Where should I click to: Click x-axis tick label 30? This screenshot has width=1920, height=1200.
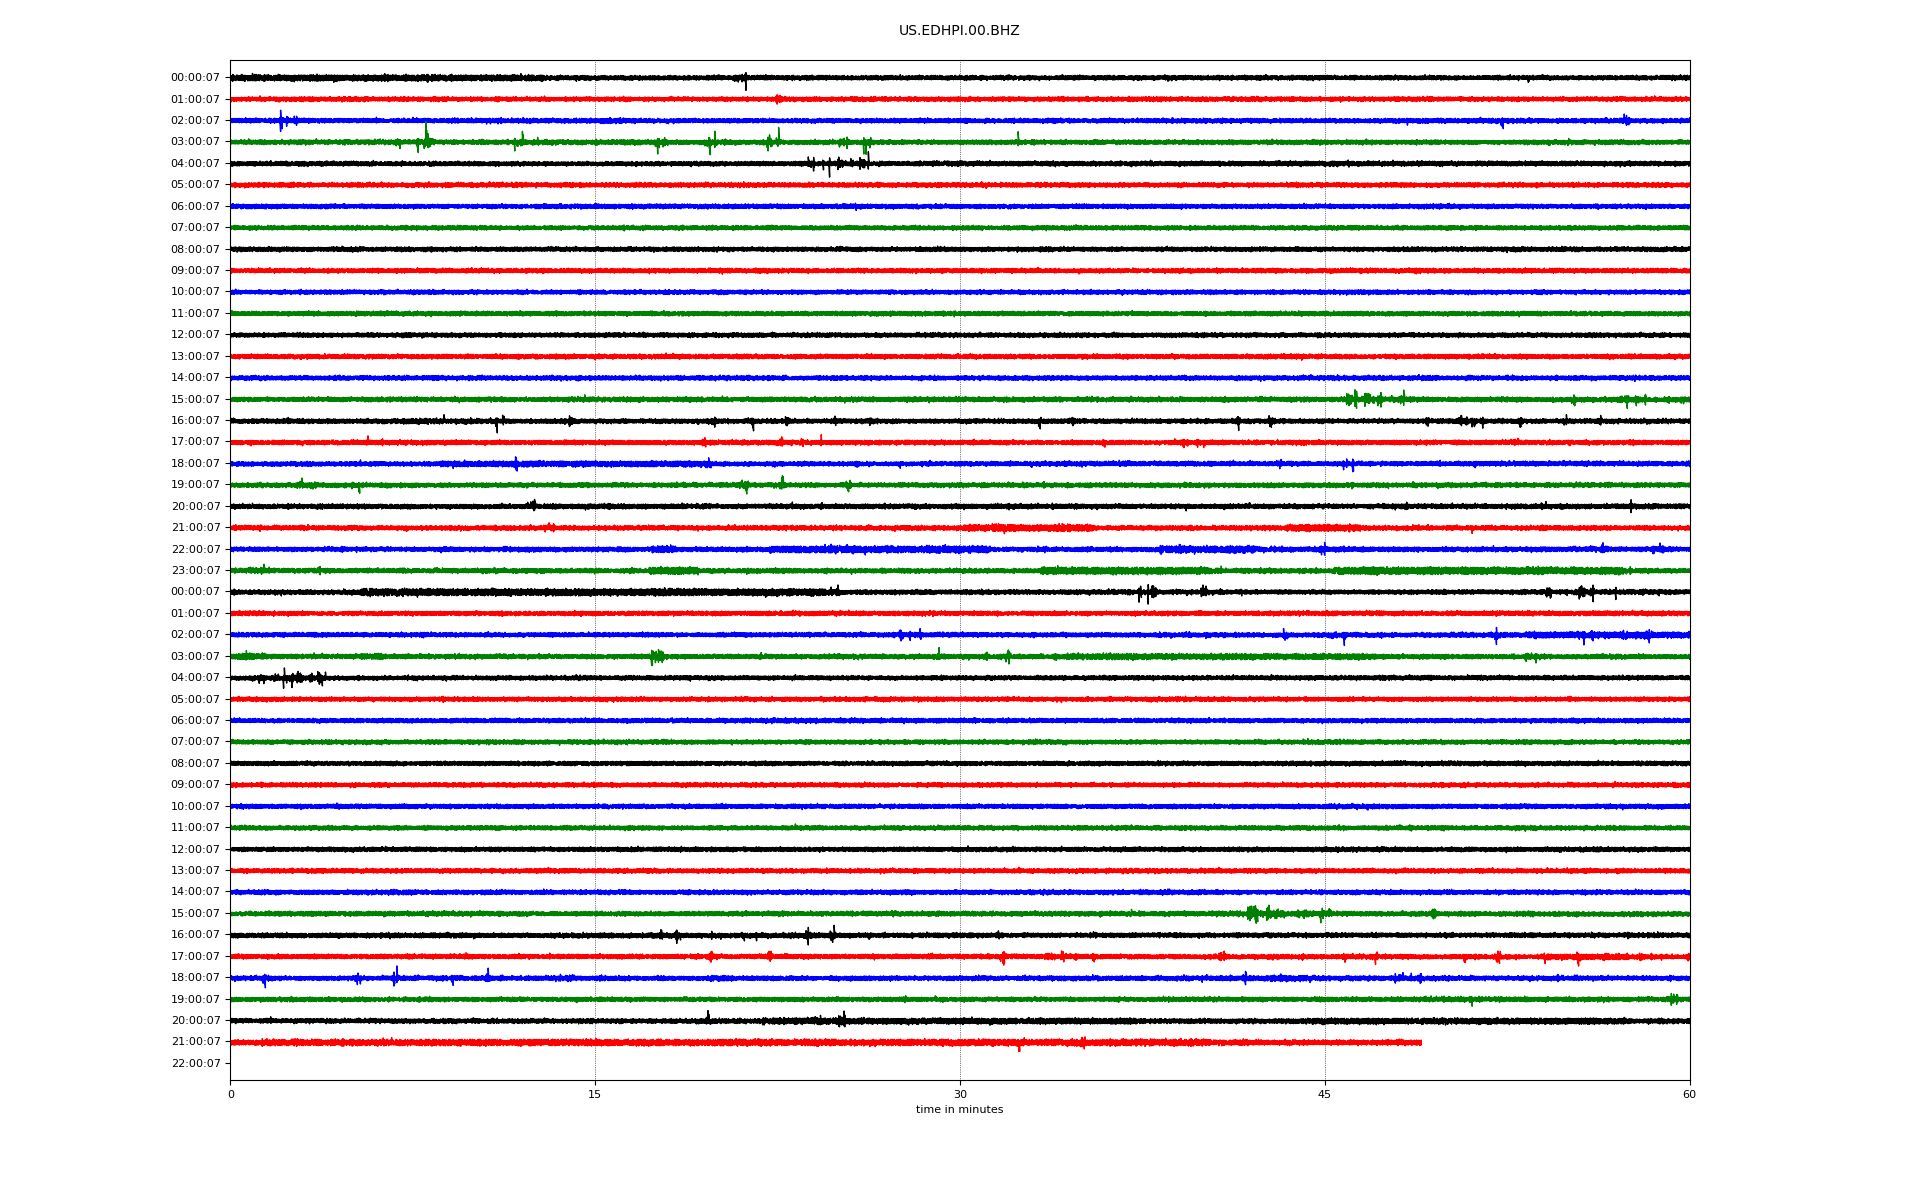[960, 1094]
